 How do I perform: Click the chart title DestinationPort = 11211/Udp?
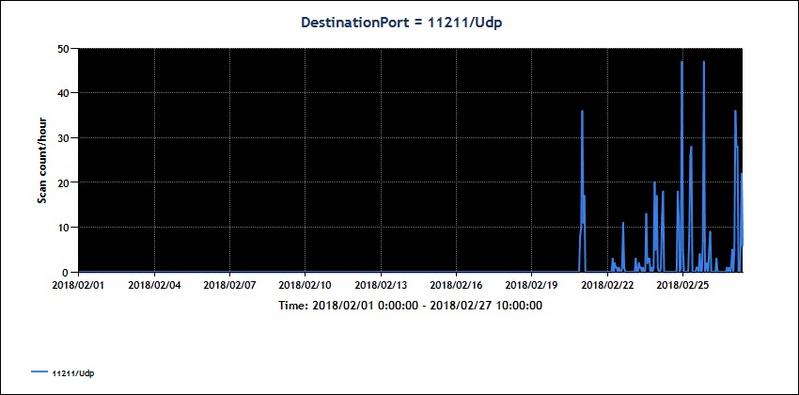[x=402, y=23]
